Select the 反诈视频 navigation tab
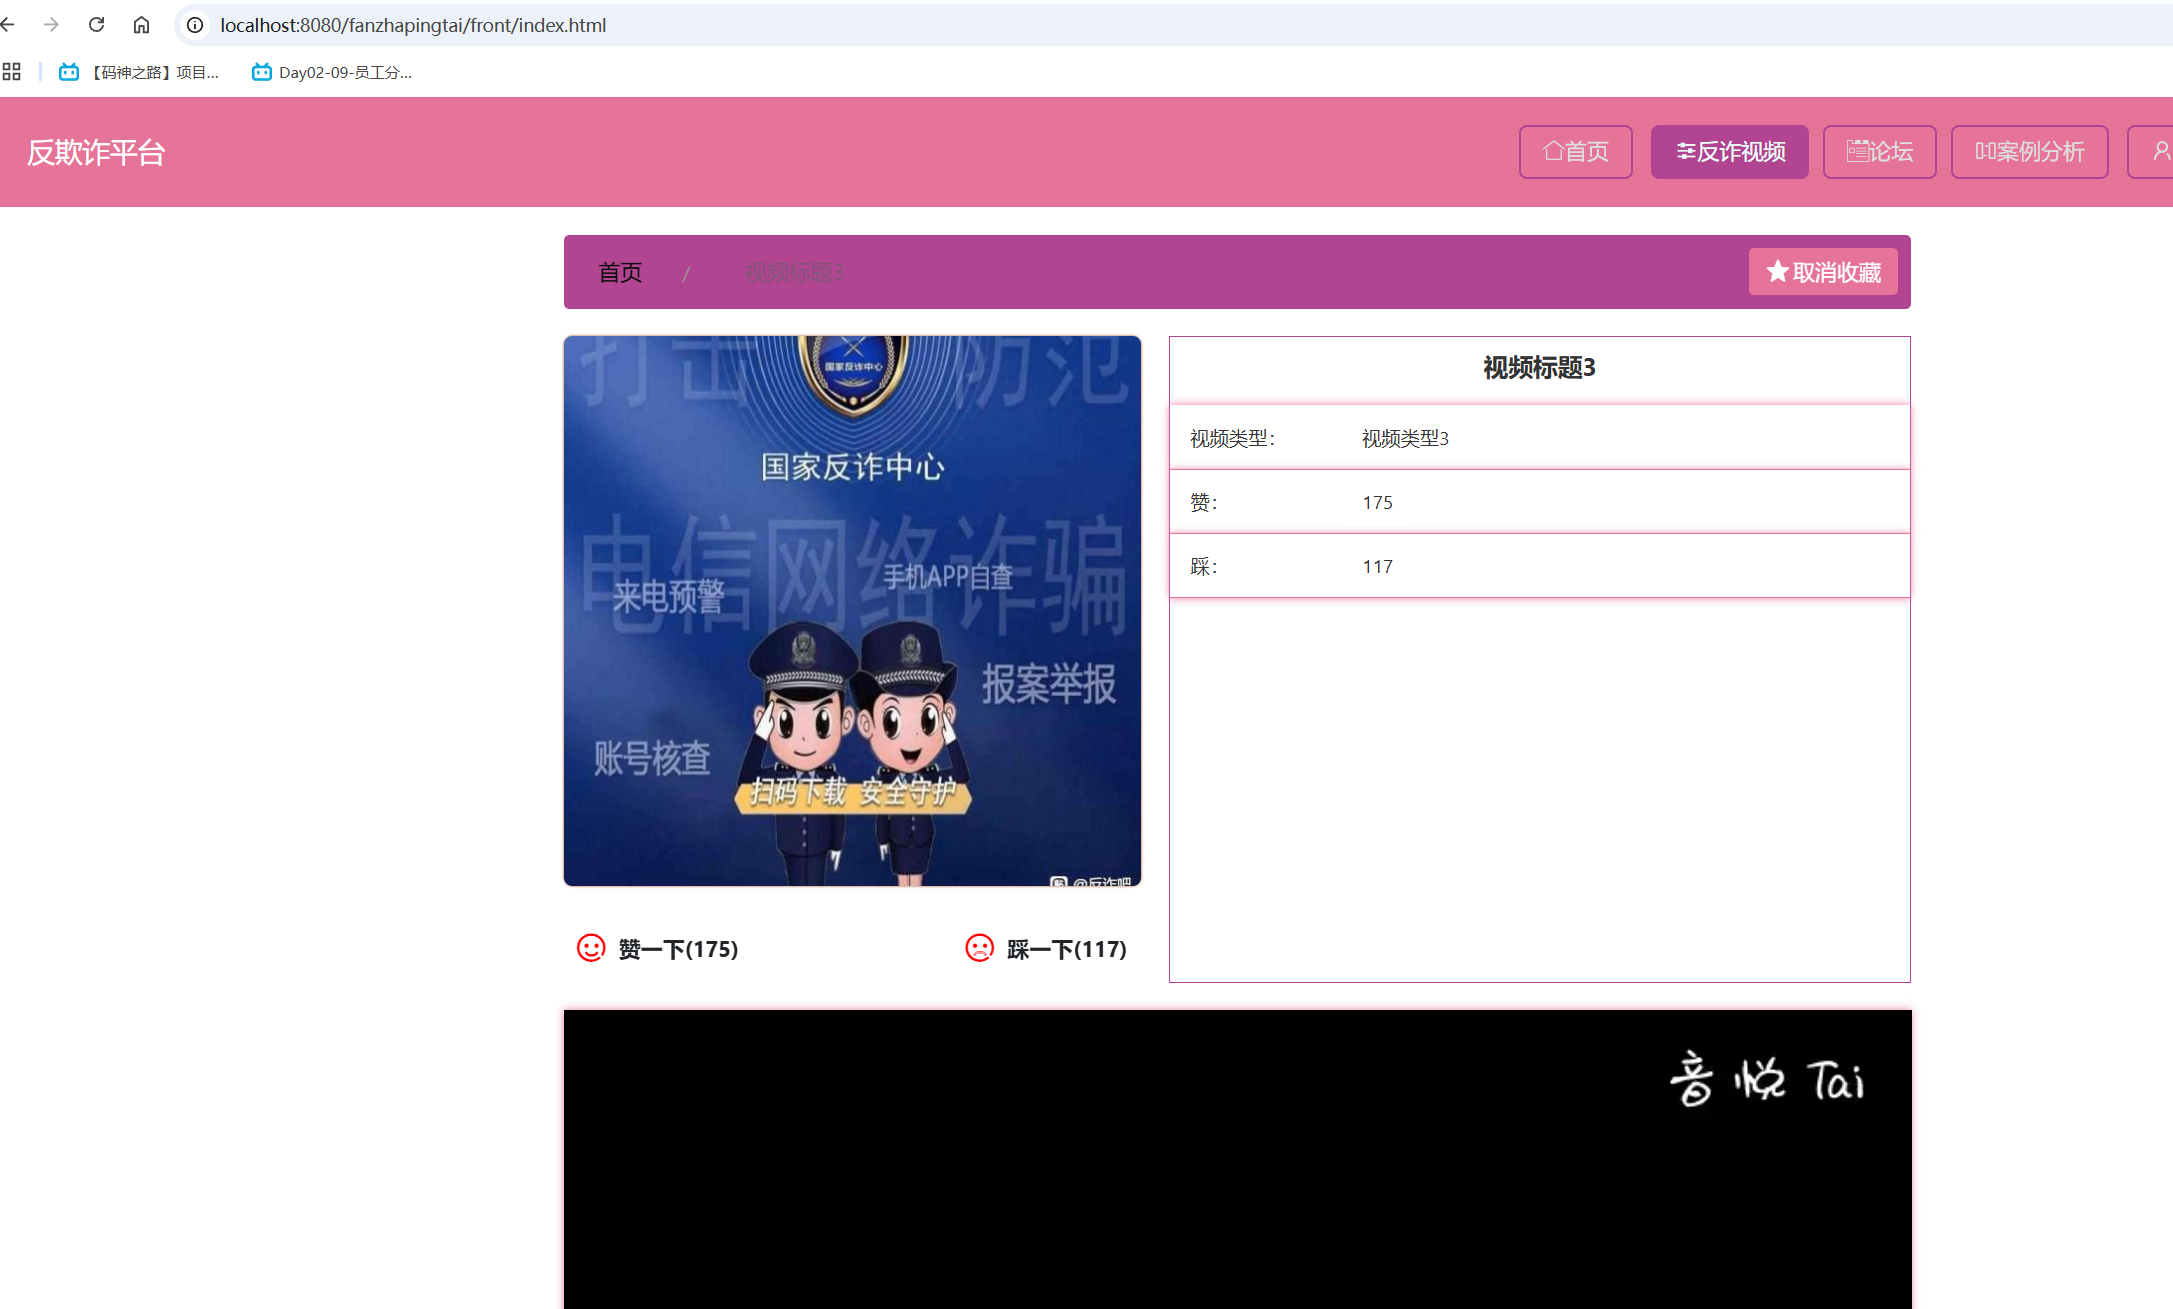This screenshot has height=1309, width=2173. pyautogui.click(x=1729, y=152)
